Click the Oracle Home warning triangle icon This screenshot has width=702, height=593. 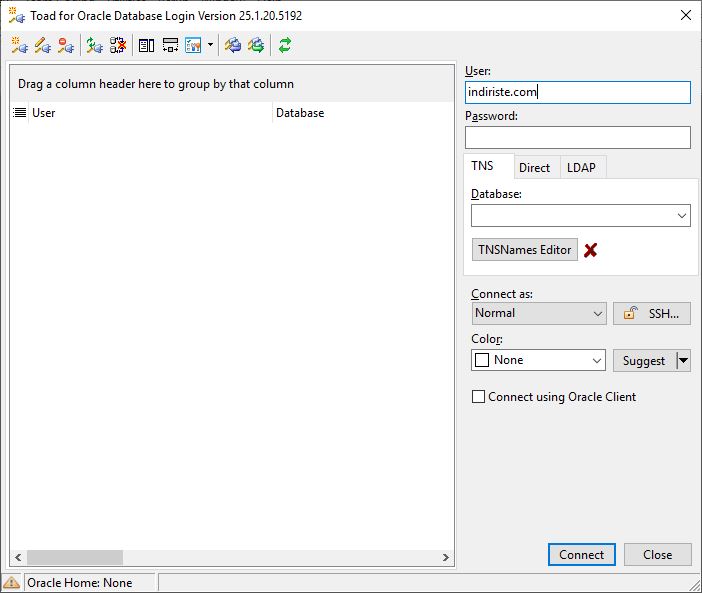click(x=11, y=583)
